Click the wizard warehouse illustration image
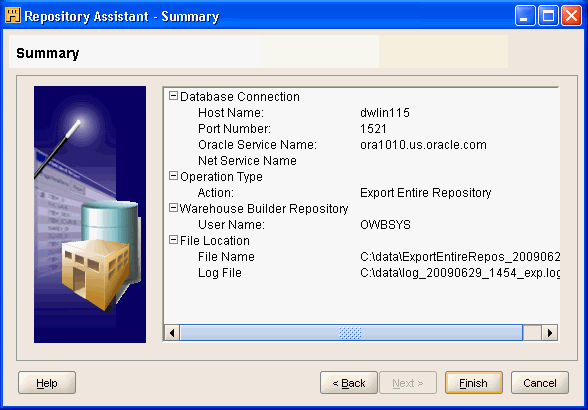Image resolution: width=588 pixels, height=410 pixels. (x=90, y=214)
